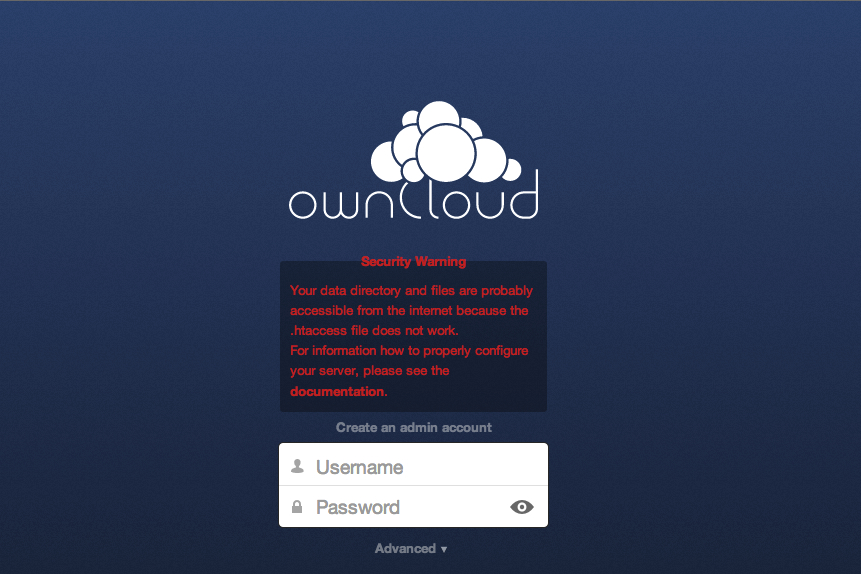This screenshot has height=574, width=861.
Task: Expand the Advanced settings section
Action: (406, 549)
